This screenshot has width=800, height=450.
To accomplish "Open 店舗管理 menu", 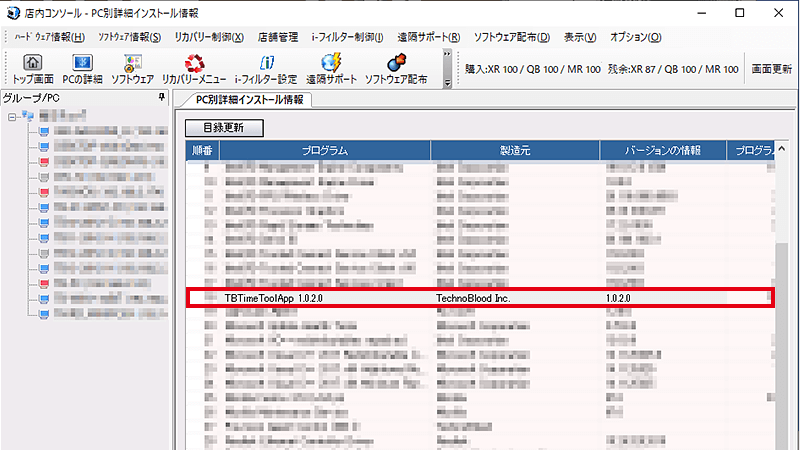I will (x=278, y=37).
